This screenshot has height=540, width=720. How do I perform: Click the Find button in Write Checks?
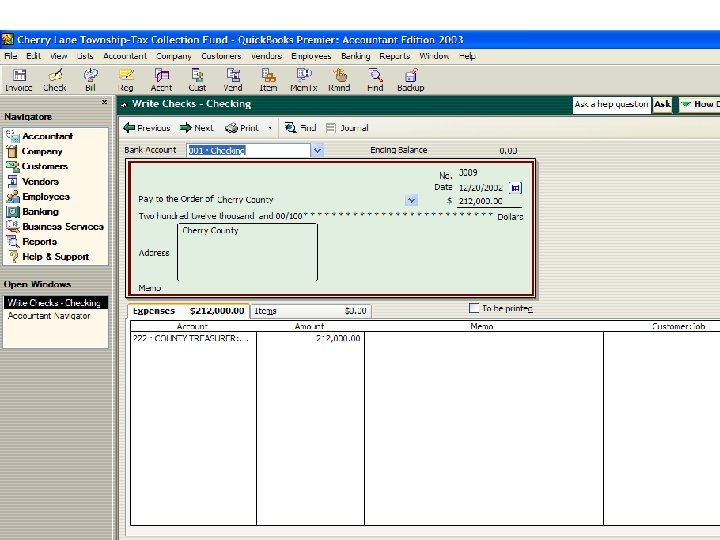(x=300, y=128)
